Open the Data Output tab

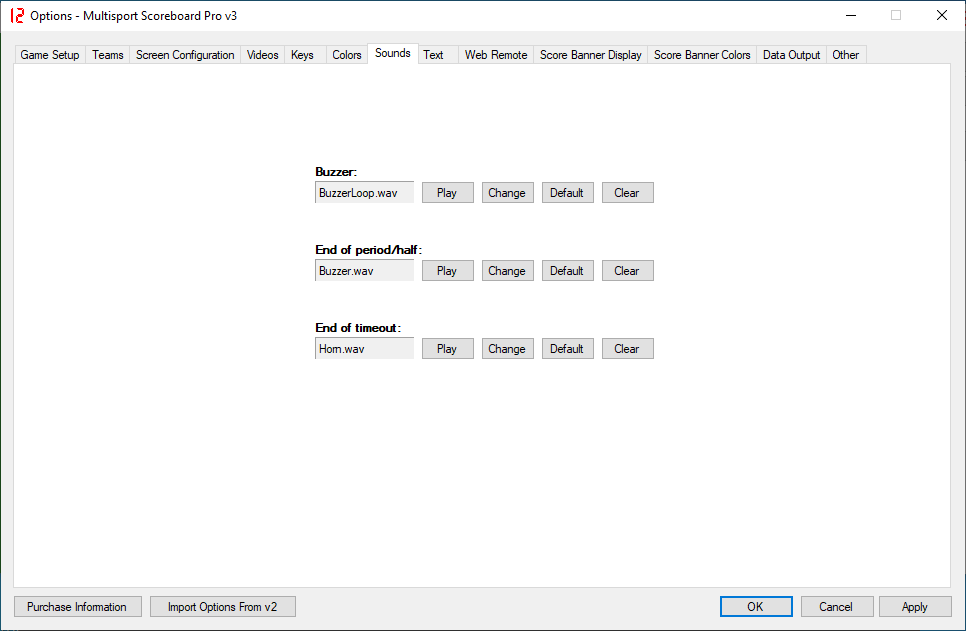(791, 55)
